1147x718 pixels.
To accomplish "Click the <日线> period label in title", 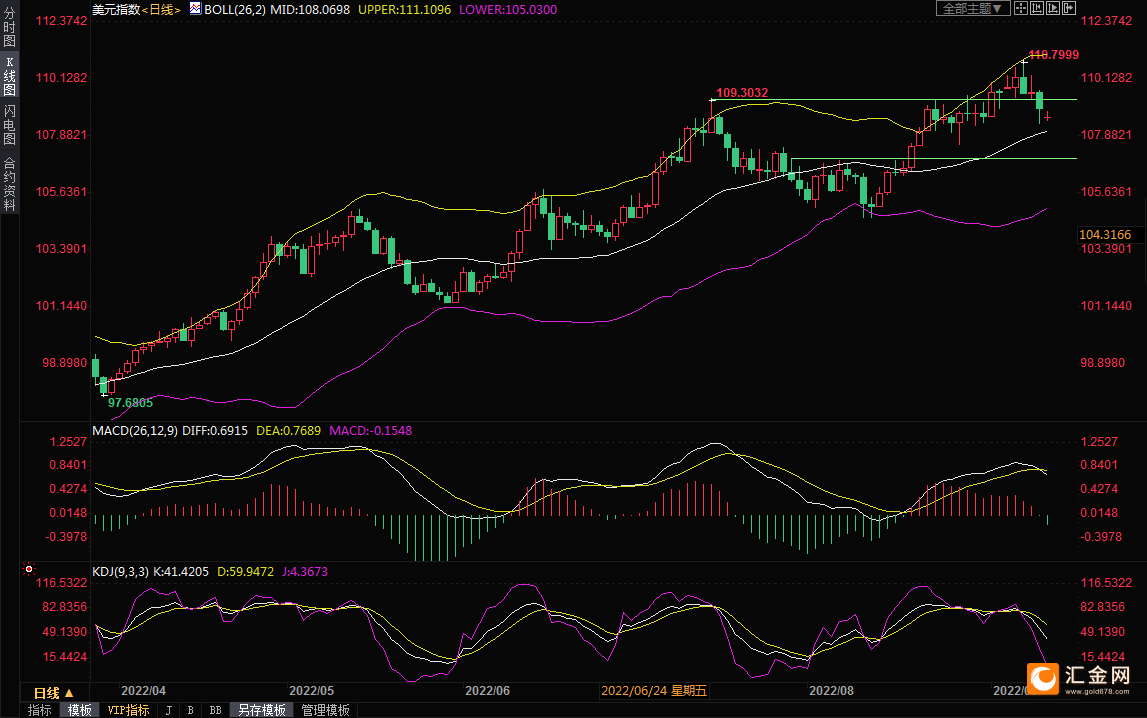I will (160, 10).
